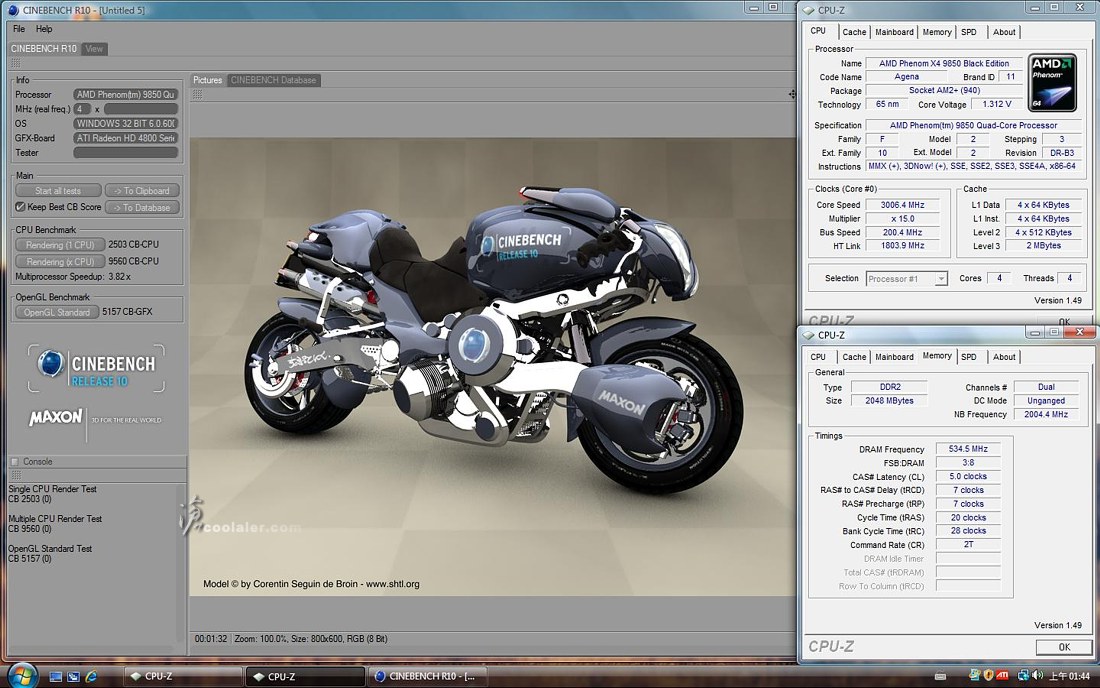Open About tab in lower CPU-Z window

(1004, 357)
